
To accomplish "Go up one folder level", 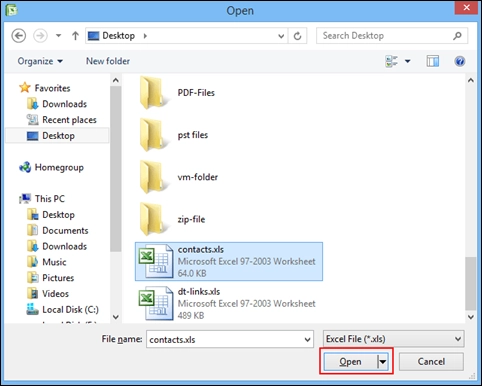I will coord(75,35).
